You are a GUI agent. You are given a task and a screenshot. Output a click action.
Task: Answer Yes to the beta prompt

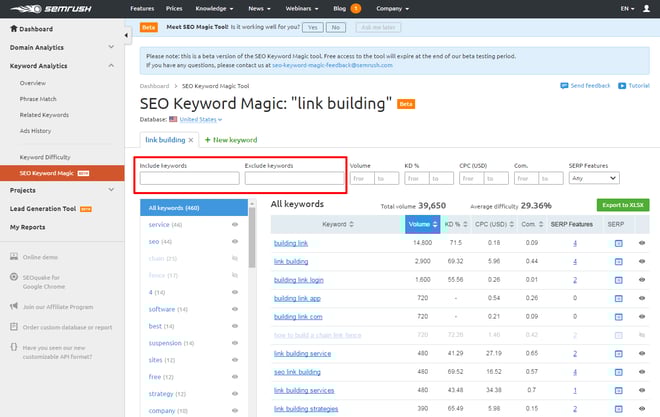(x=313, y=27)
